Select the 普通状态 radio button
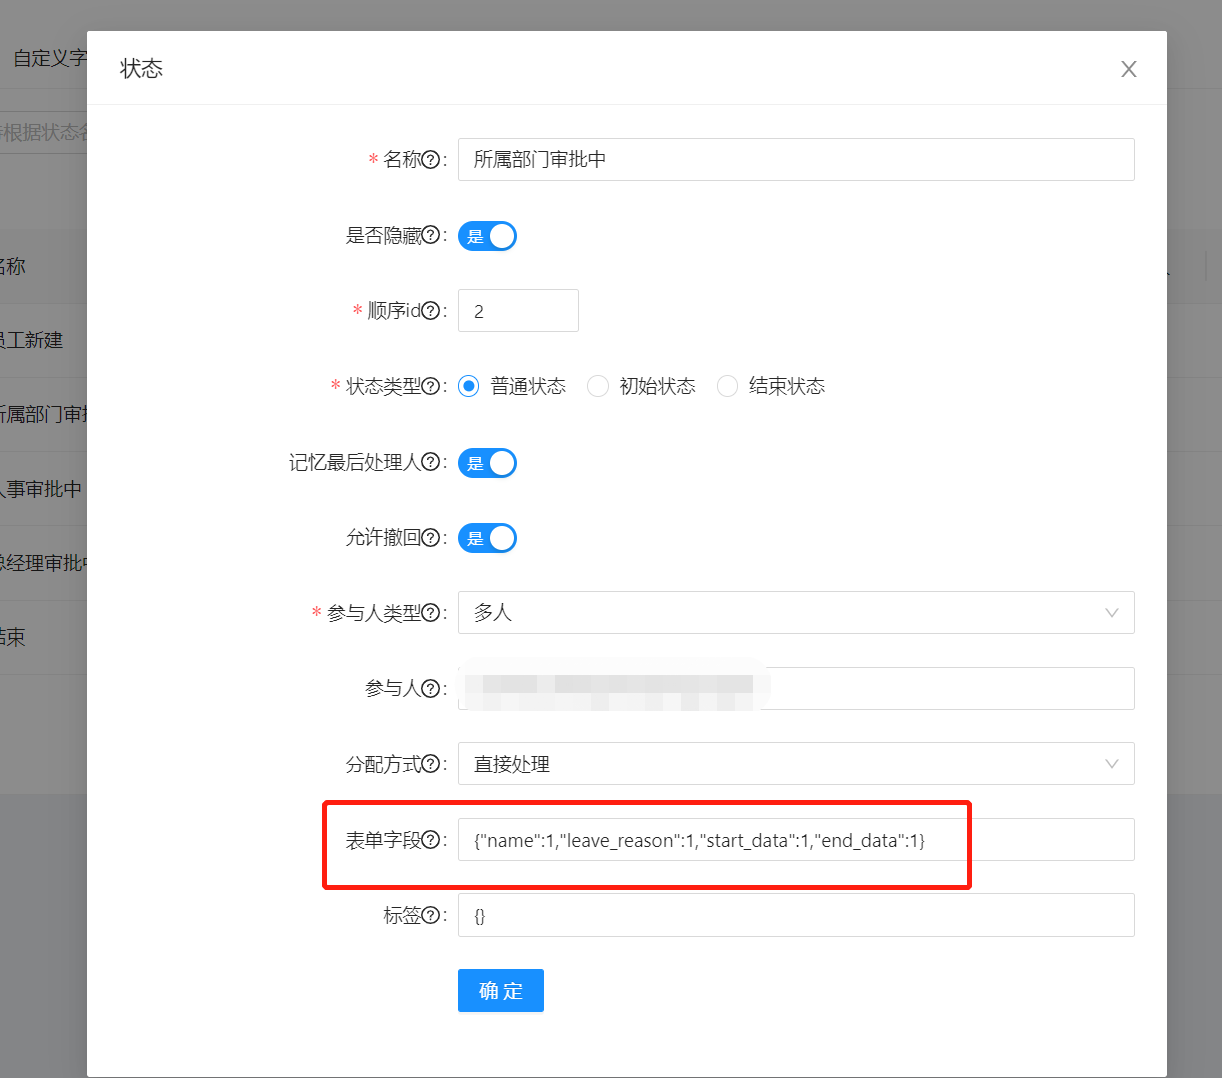The height and width of the screenshot is (1078, 1222). coord(469,386)
